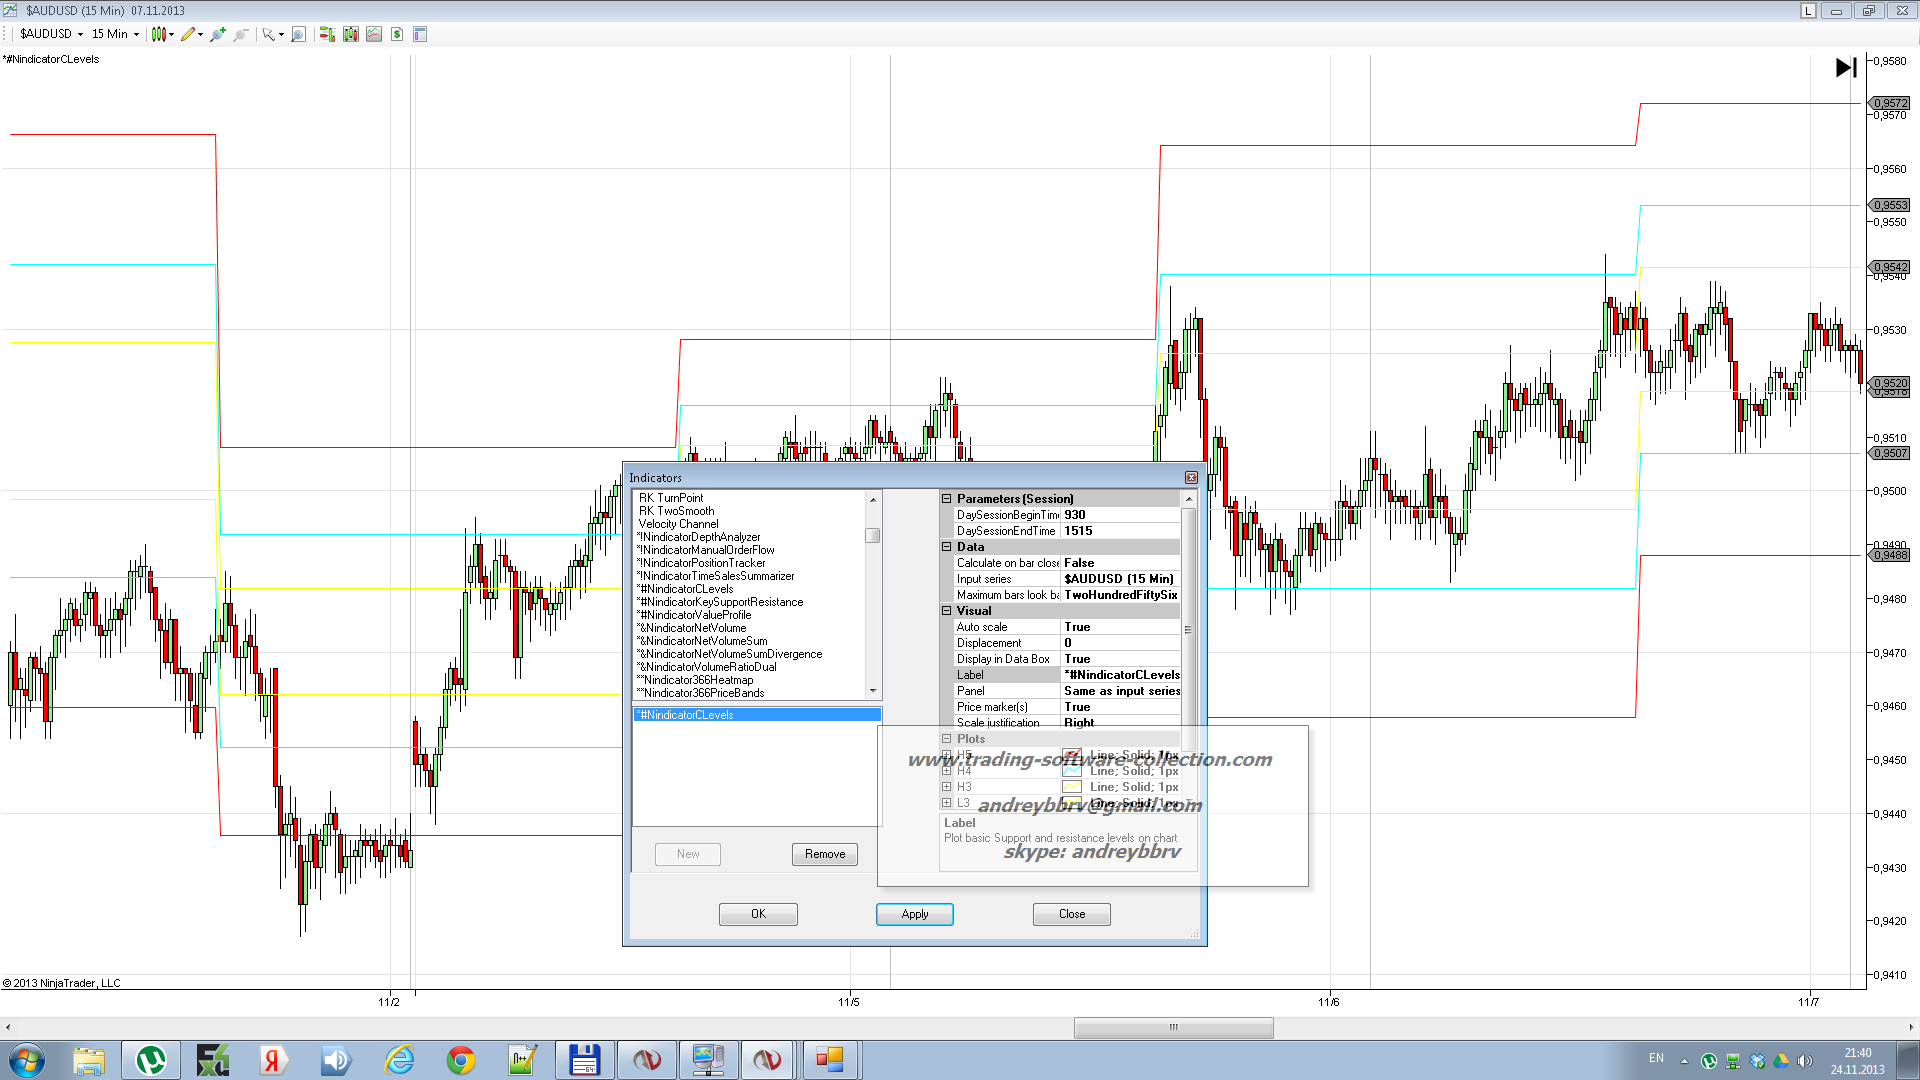The image size is (1920, 1080).
Task: Open the cursor pointer type selector
Action: coord(271,34)
